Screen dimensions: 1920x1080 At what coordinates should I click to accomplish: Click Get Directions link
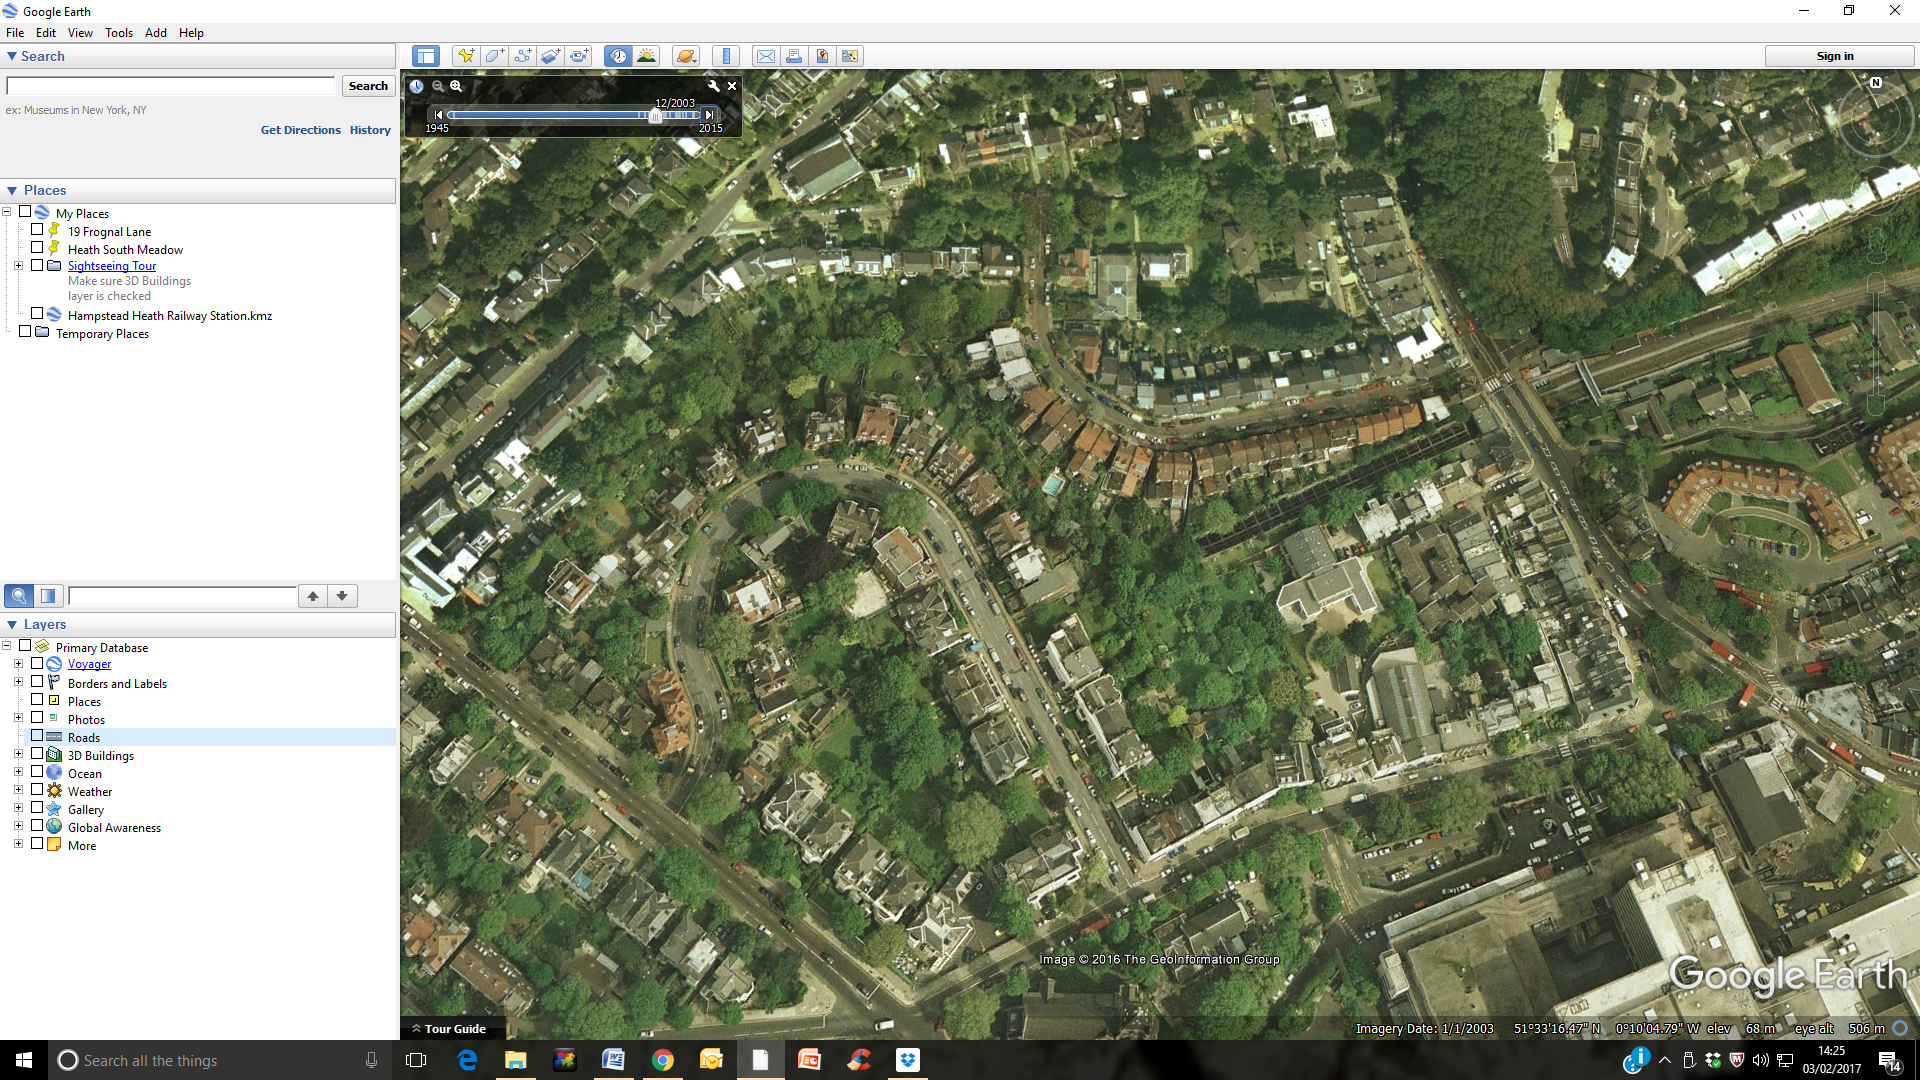click(x=300, y=130)
